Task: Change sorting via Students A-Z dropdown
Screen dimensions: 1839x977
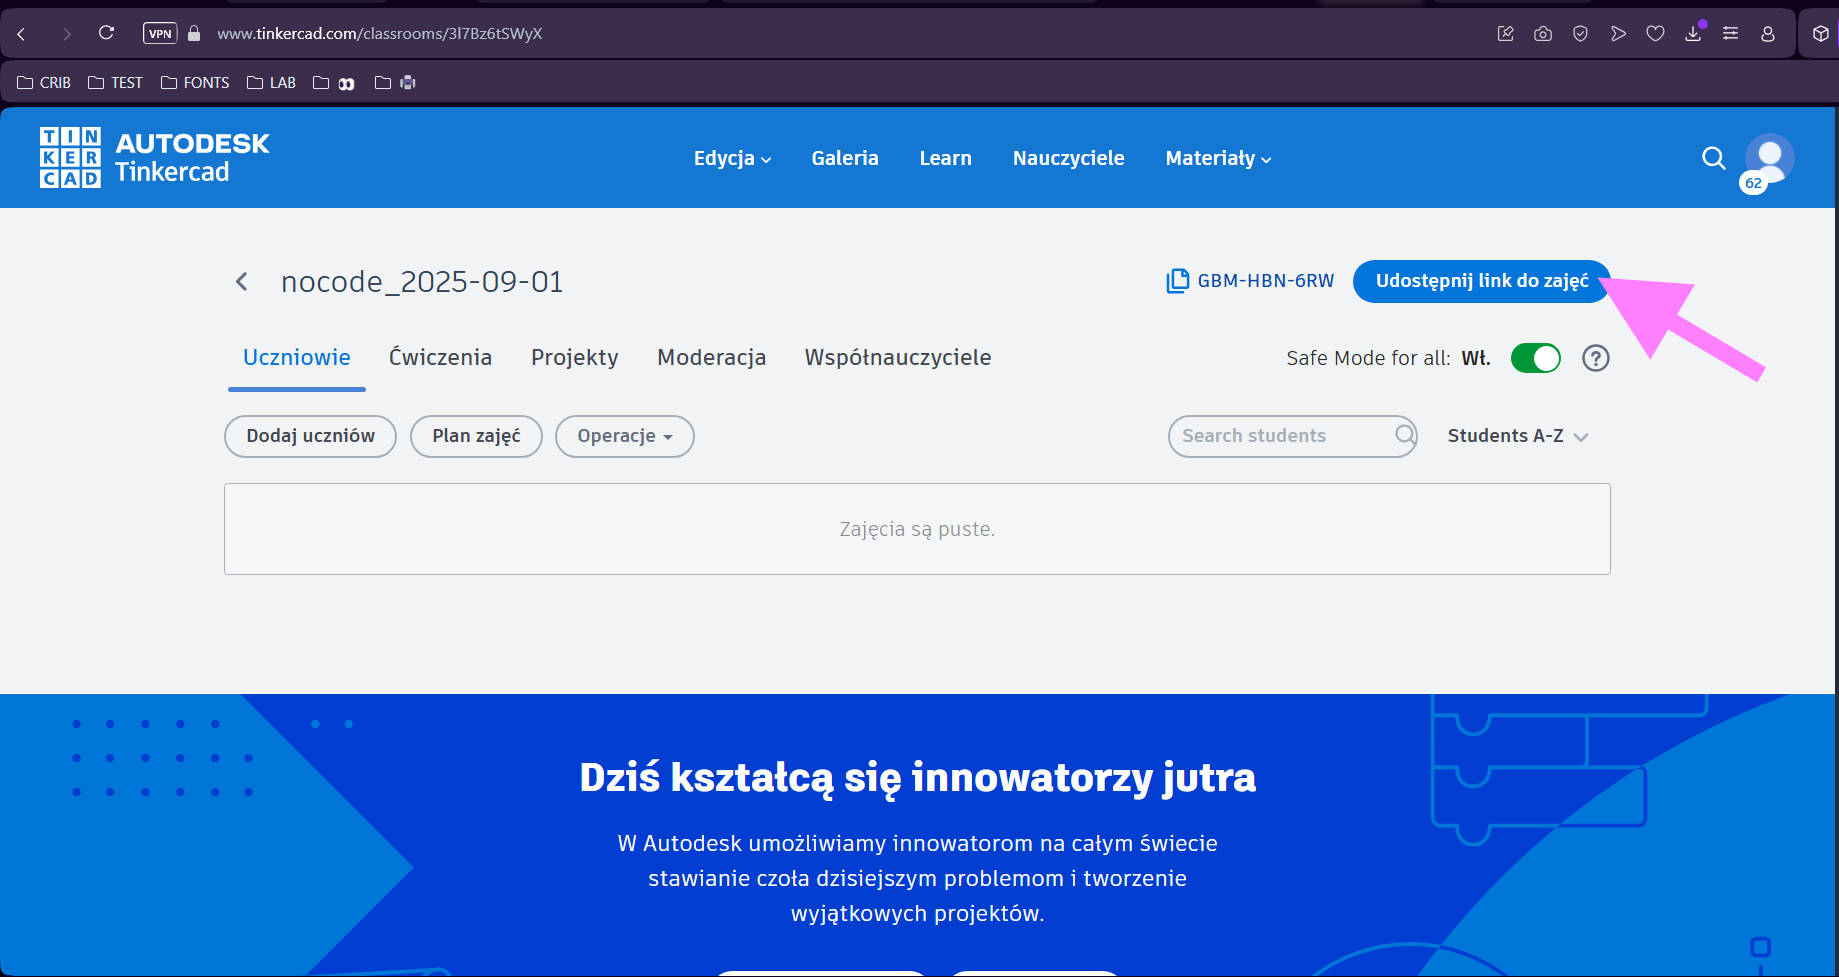Action: tap(1516, 436)
